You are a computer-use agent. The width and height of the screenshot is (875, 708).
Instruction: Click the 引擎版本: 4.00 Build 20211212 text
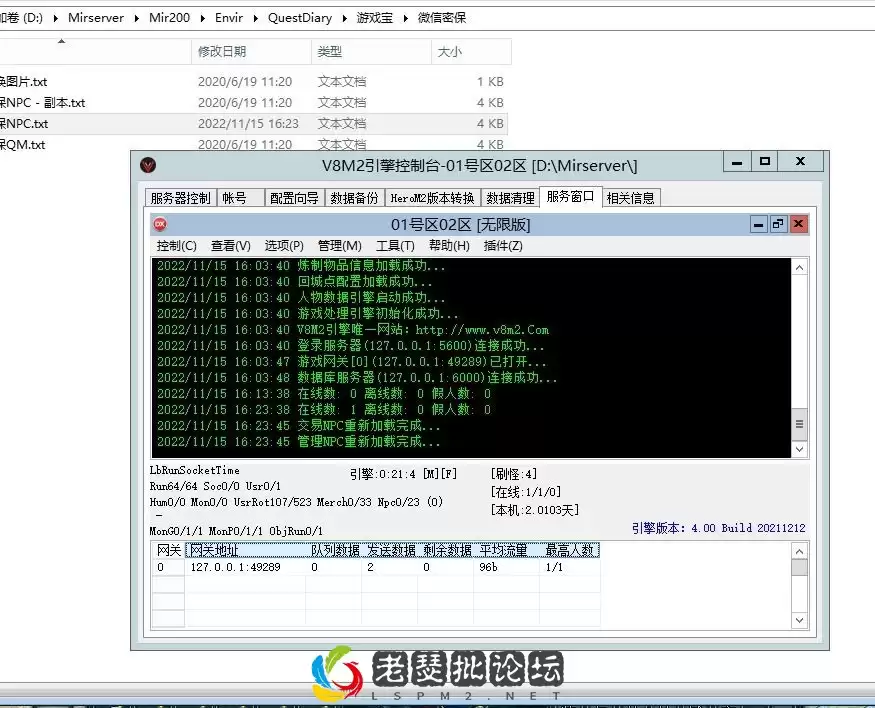coord(719,528)
